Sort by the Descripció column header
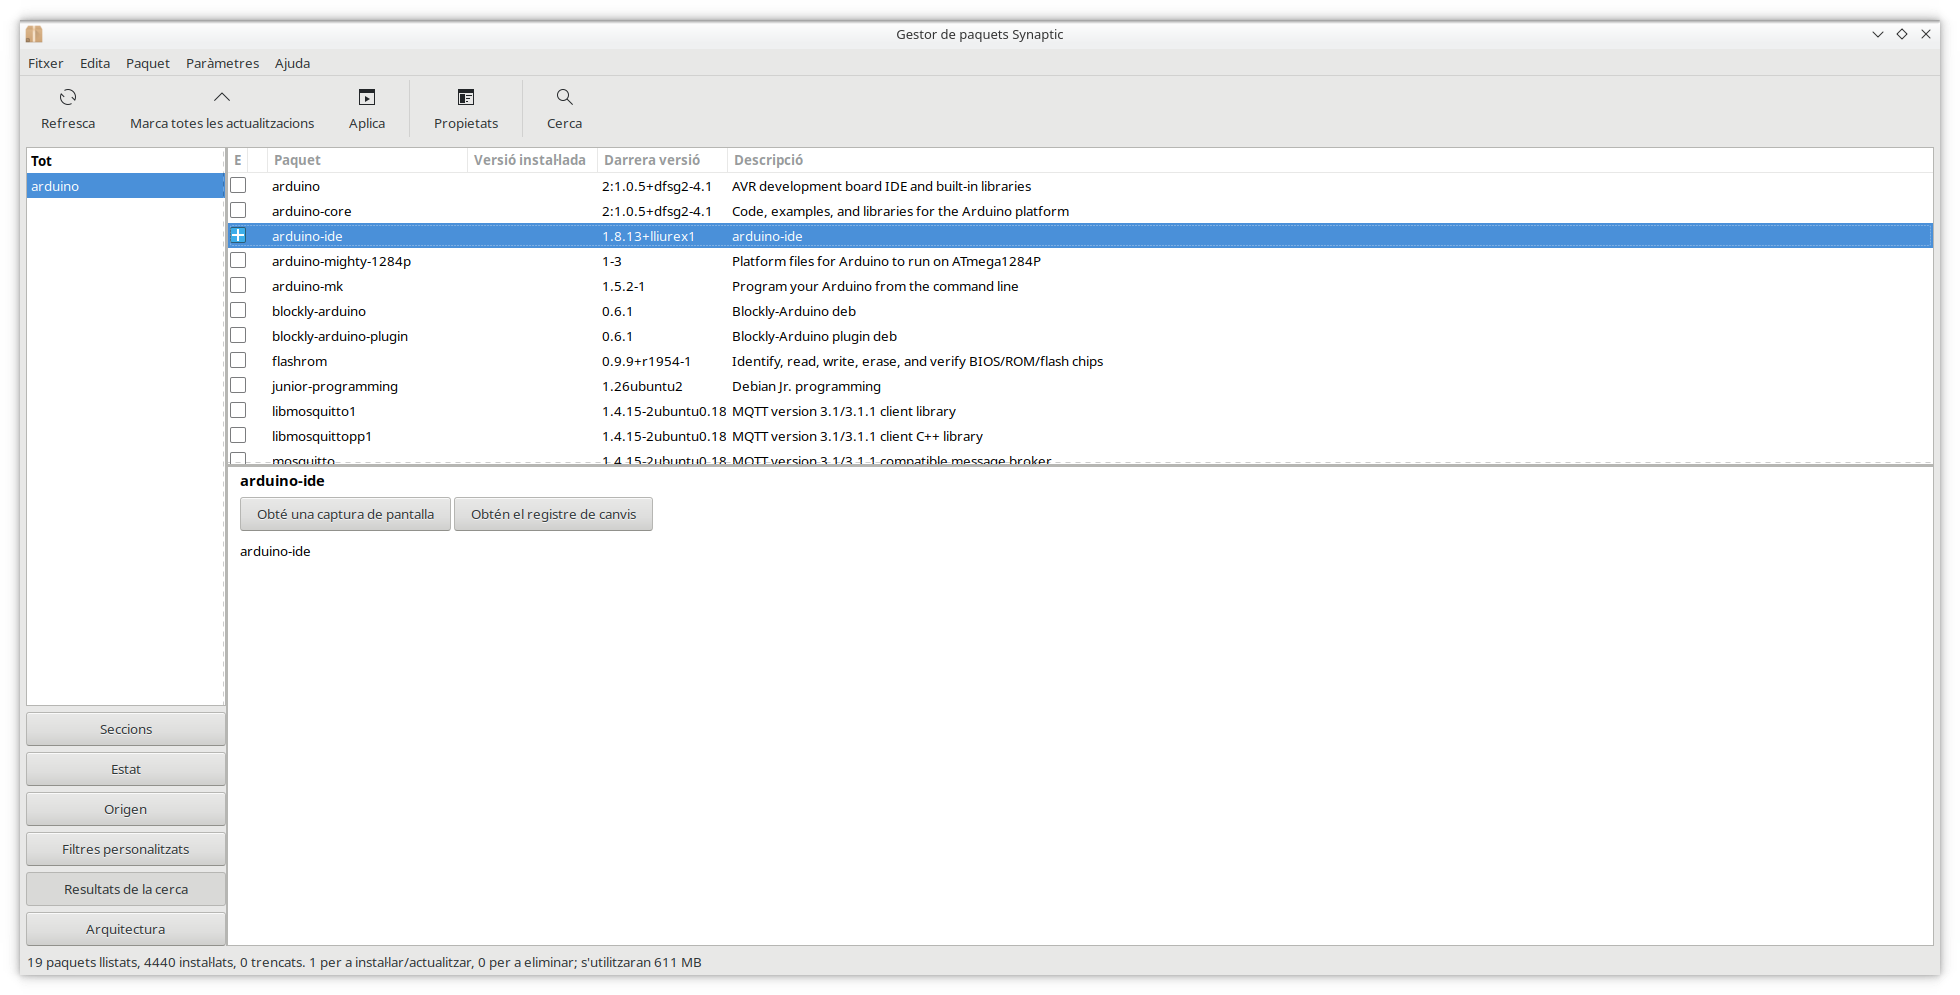1960x995 pixels. tap(1330, 160)
